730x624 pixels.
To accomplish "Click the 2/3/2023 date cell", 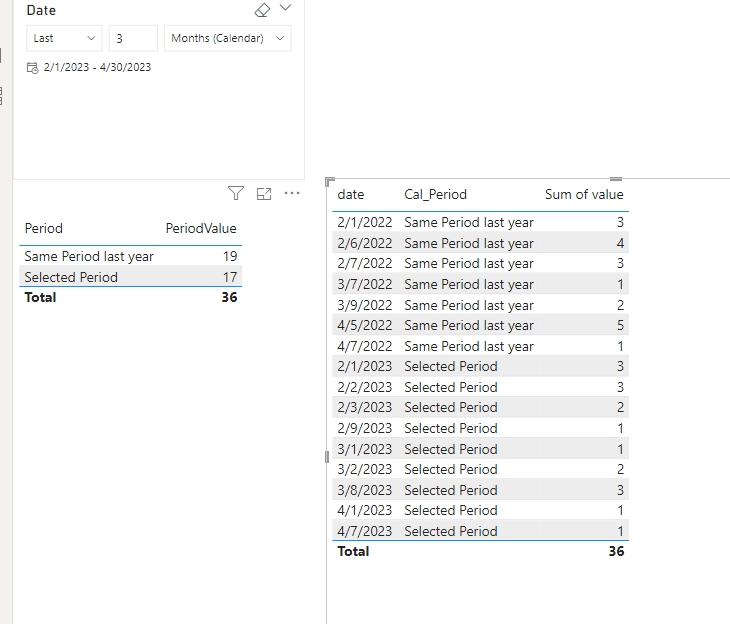I will [x=365, y=407].
